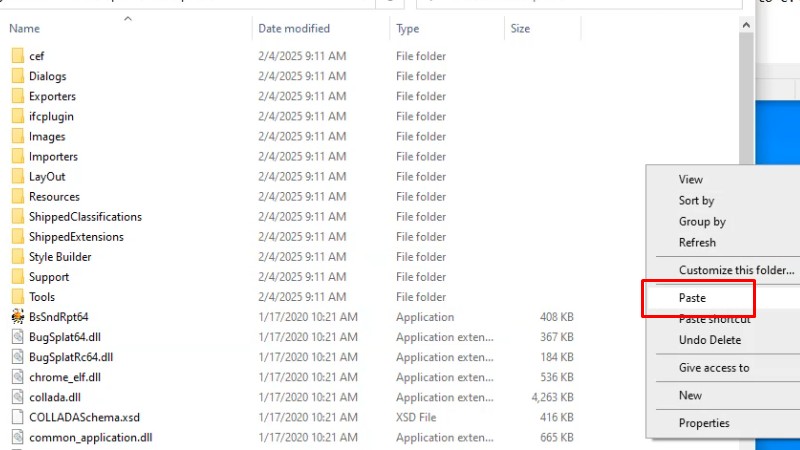Expand the Give access to submenu
The image size is (800, 450).
[714, 368]
